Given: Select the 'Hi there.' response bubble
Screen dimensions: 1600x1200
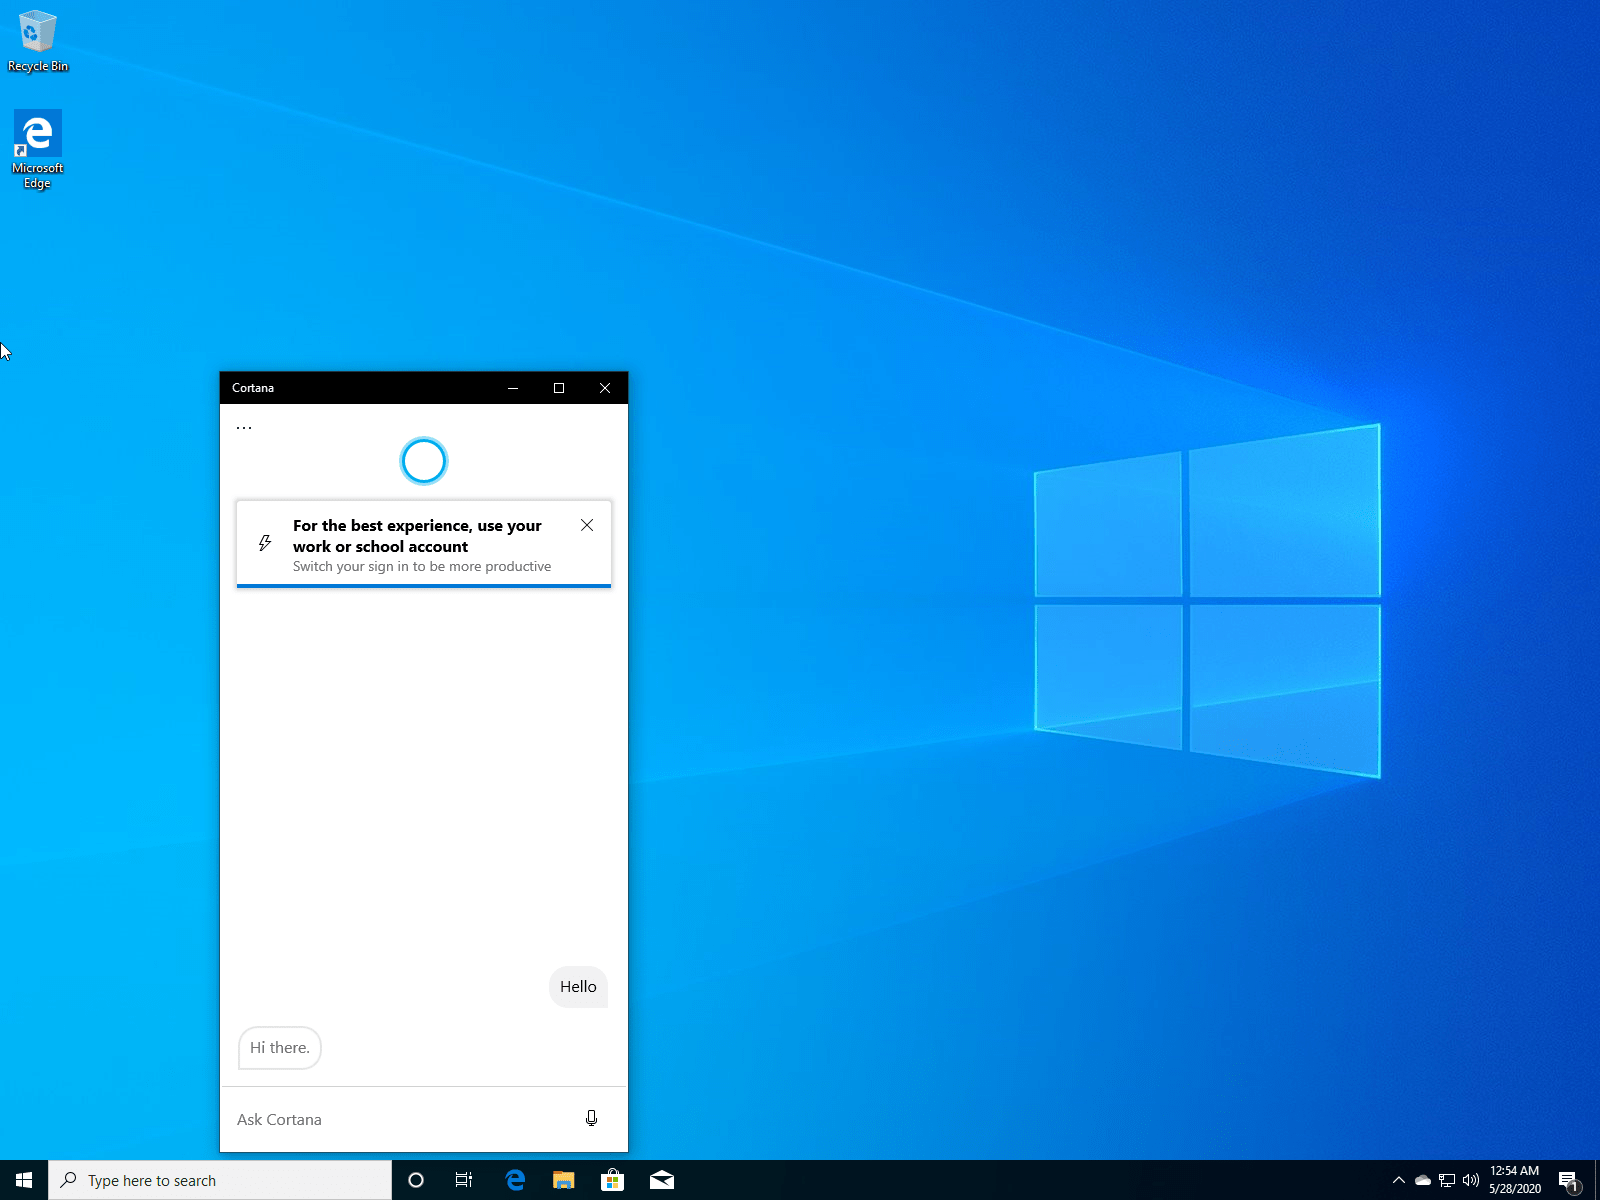Looking at the screenshot, I should click(280, 1048).
